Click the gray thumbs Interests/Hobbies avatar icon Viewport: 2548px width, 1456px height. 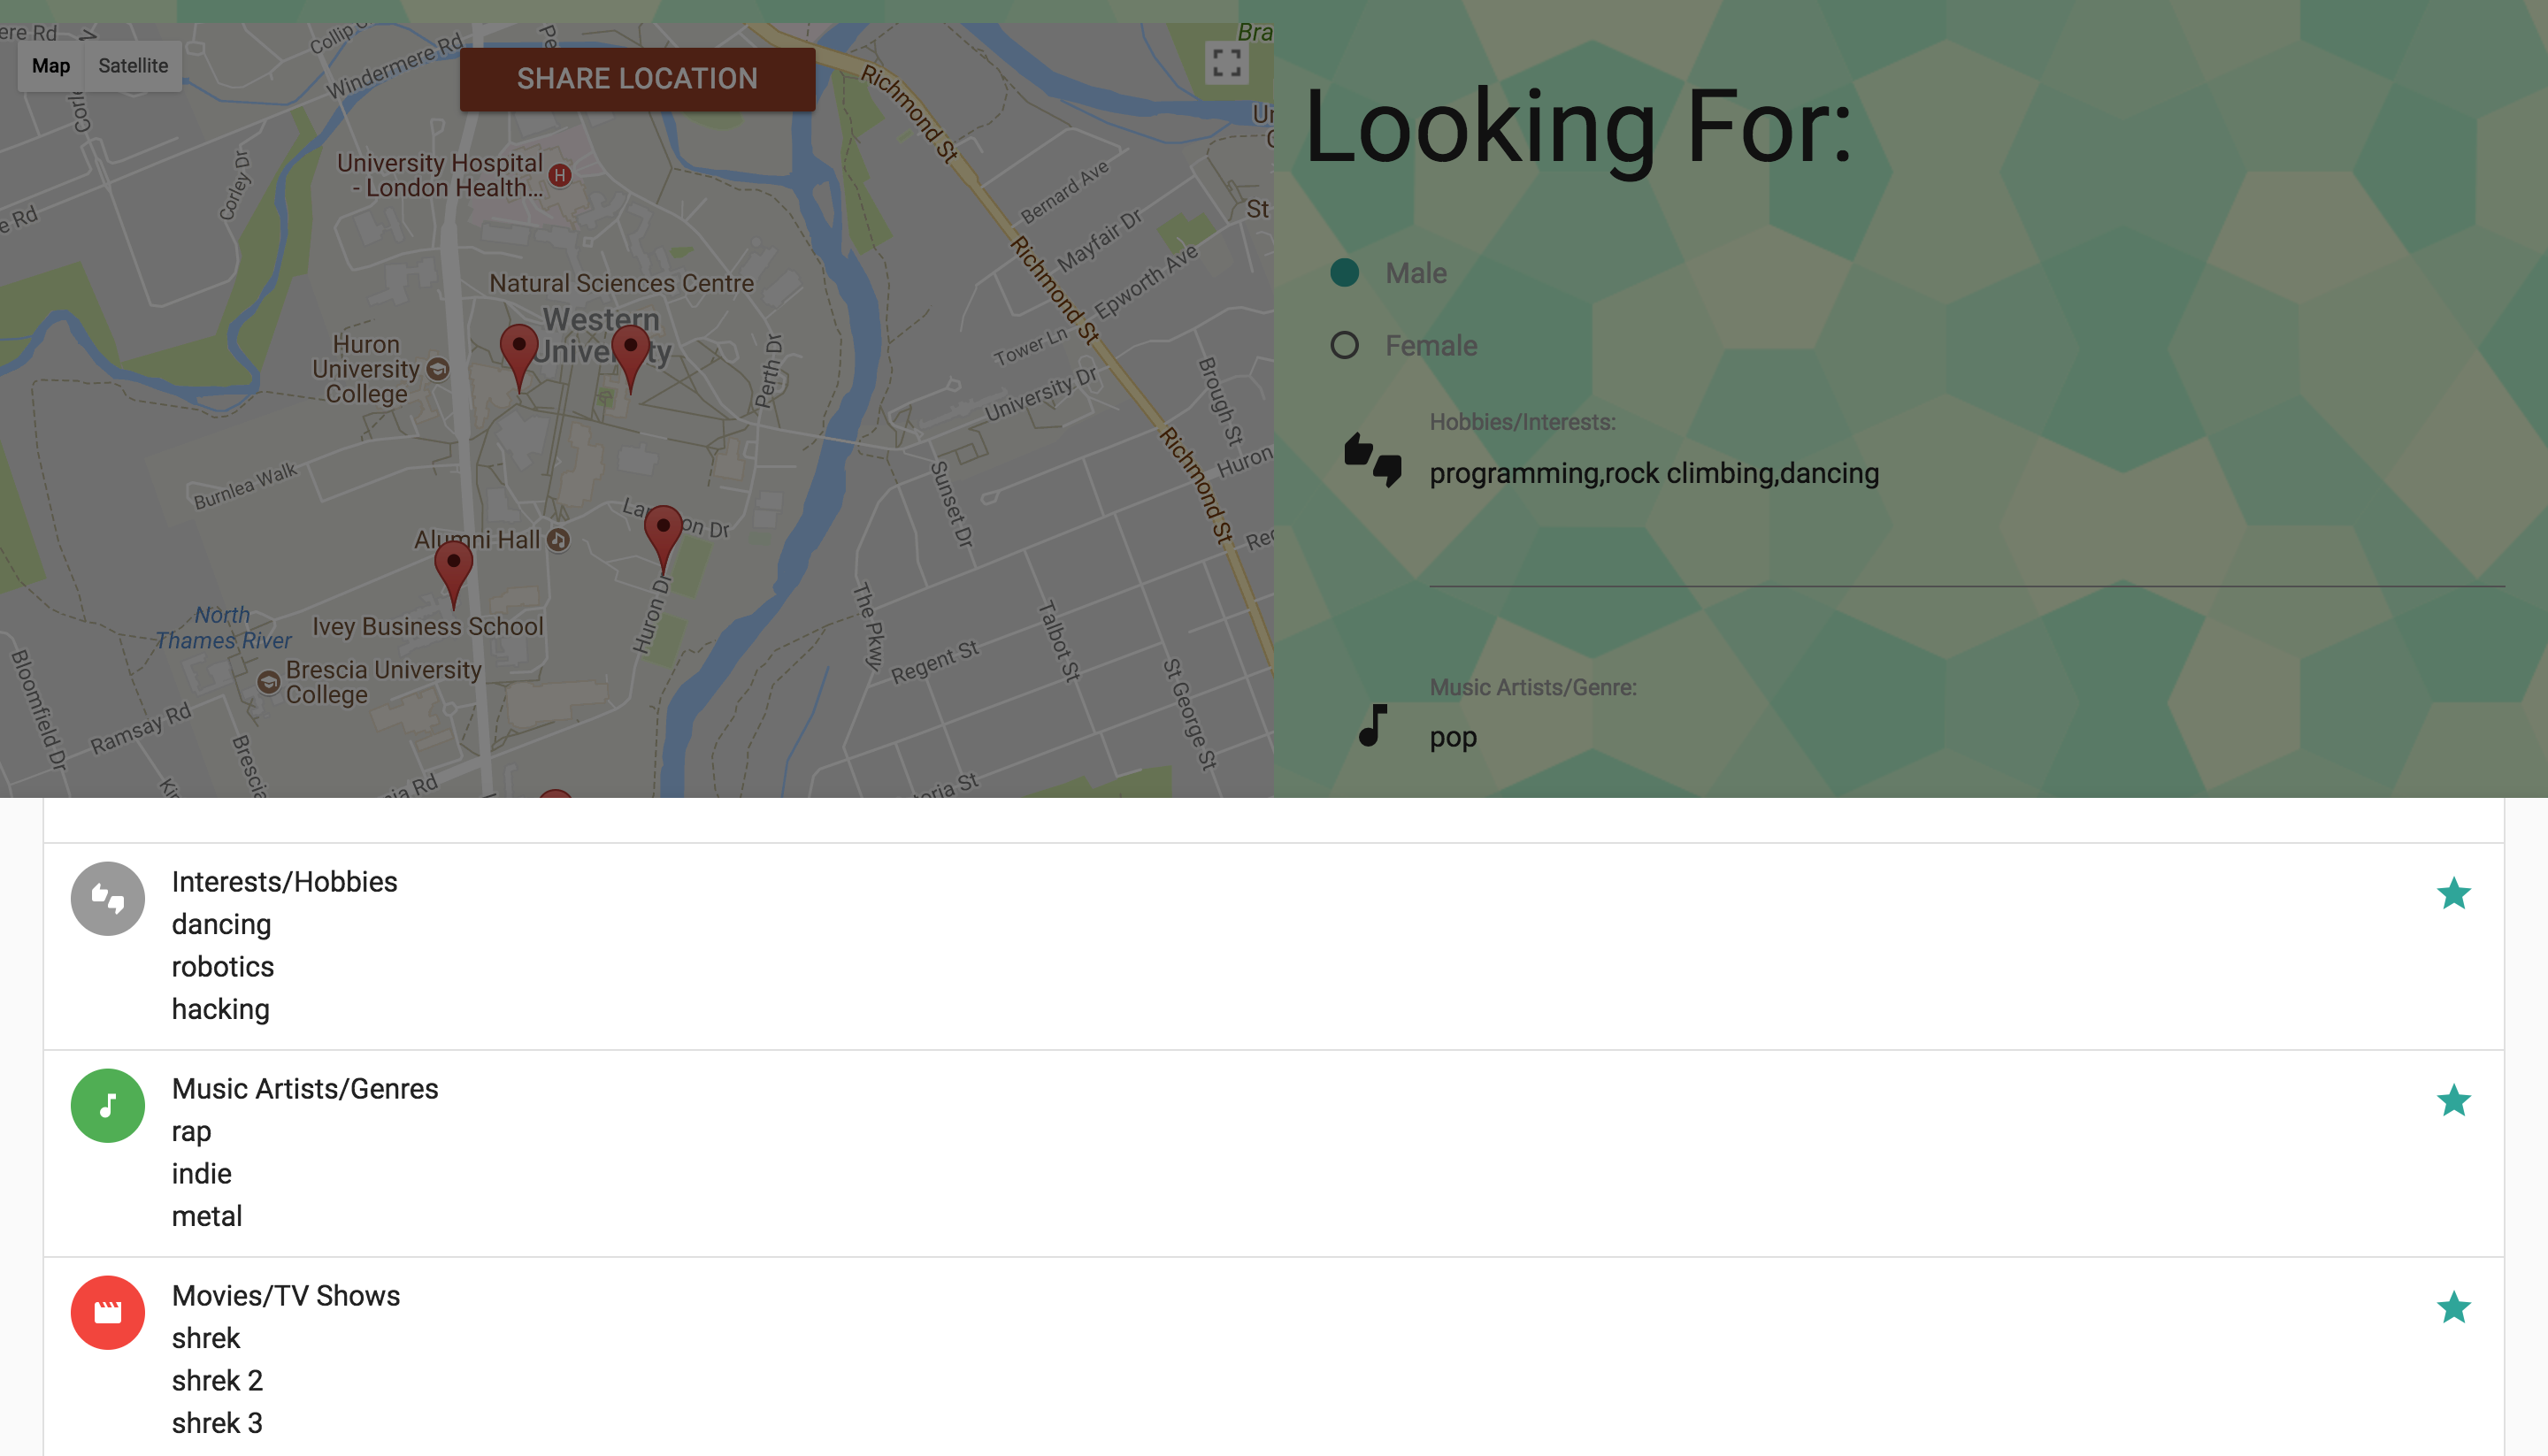108,898
